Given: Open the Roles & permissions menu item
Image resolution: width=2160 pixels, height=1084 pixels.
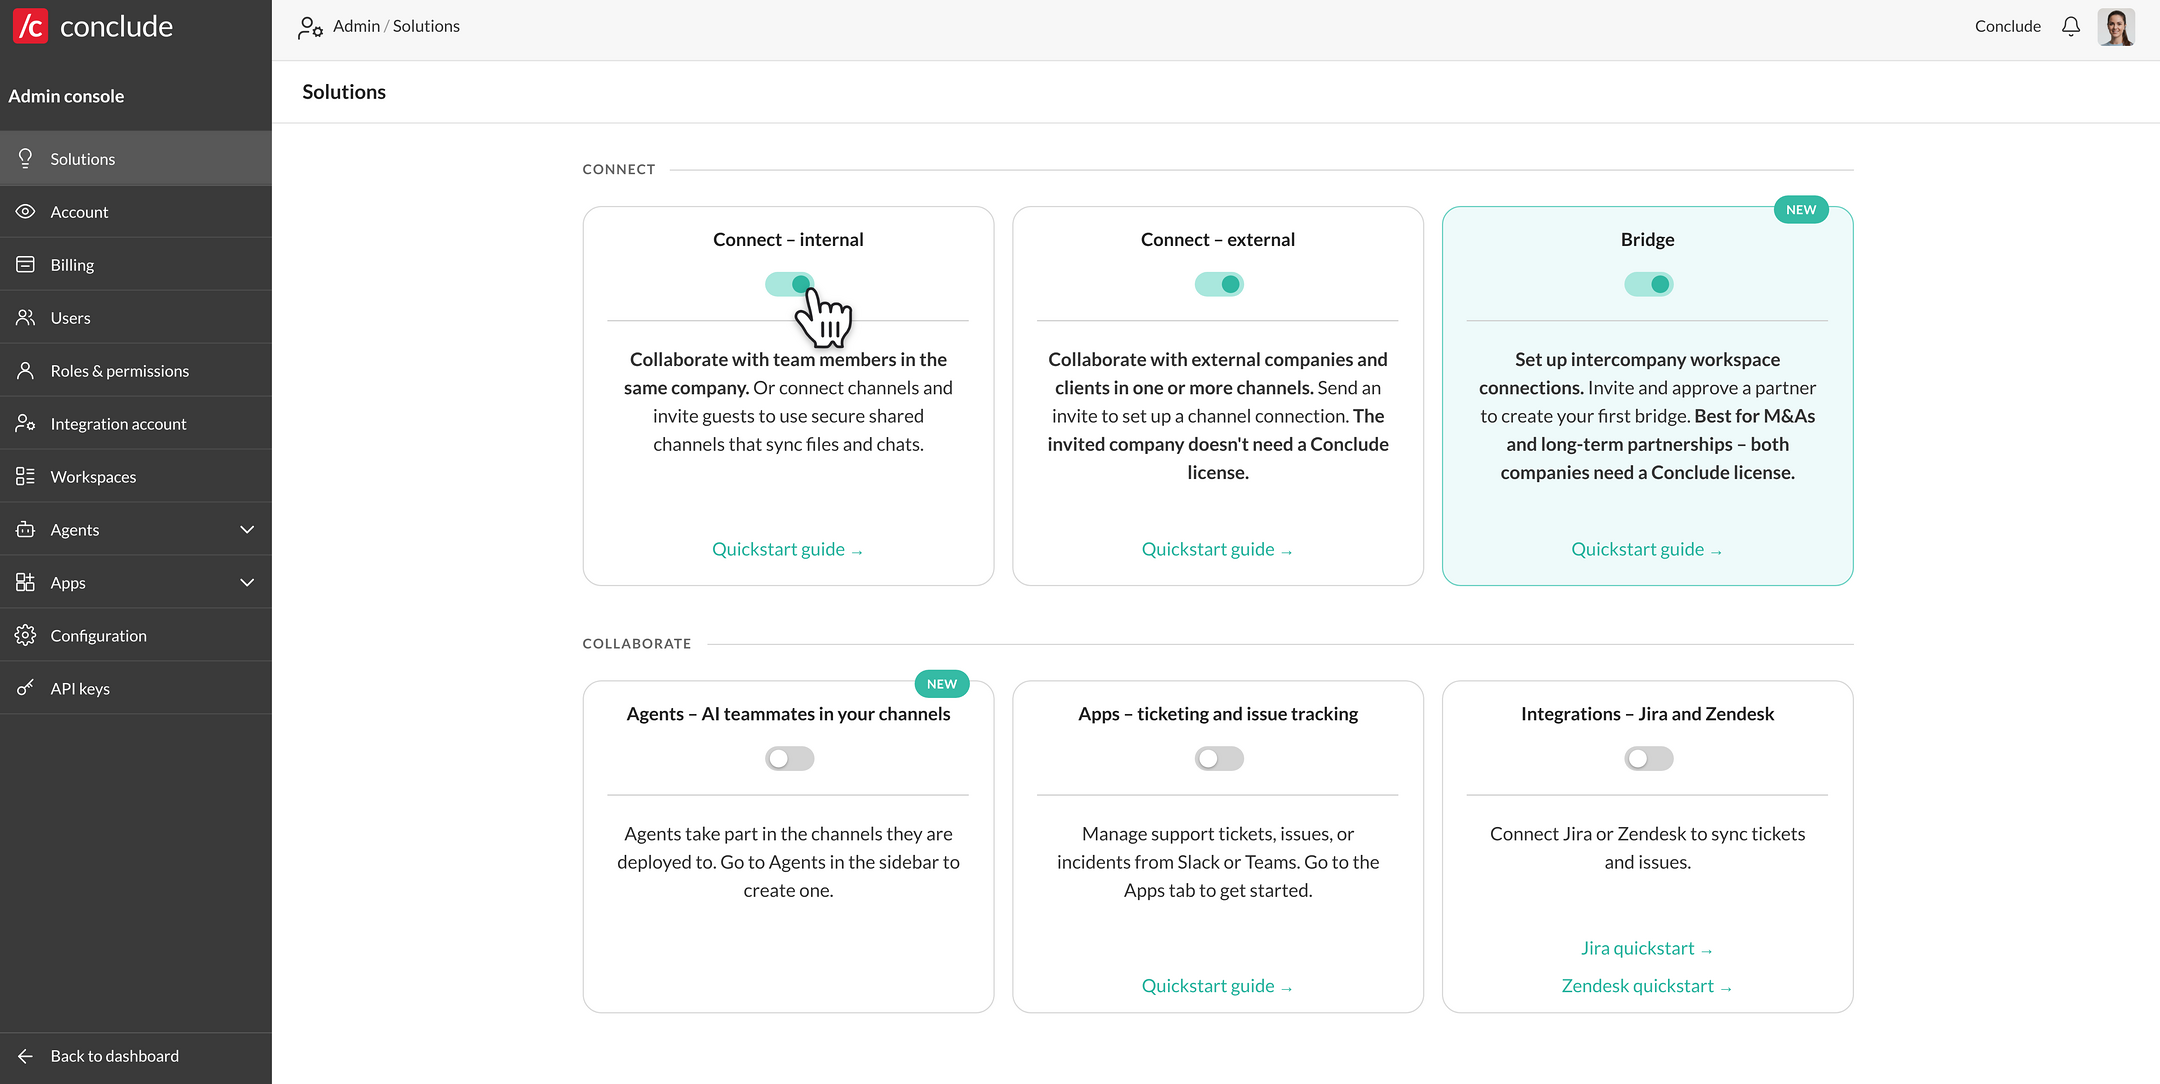Looking at the screenshot, I should (136, 370).
